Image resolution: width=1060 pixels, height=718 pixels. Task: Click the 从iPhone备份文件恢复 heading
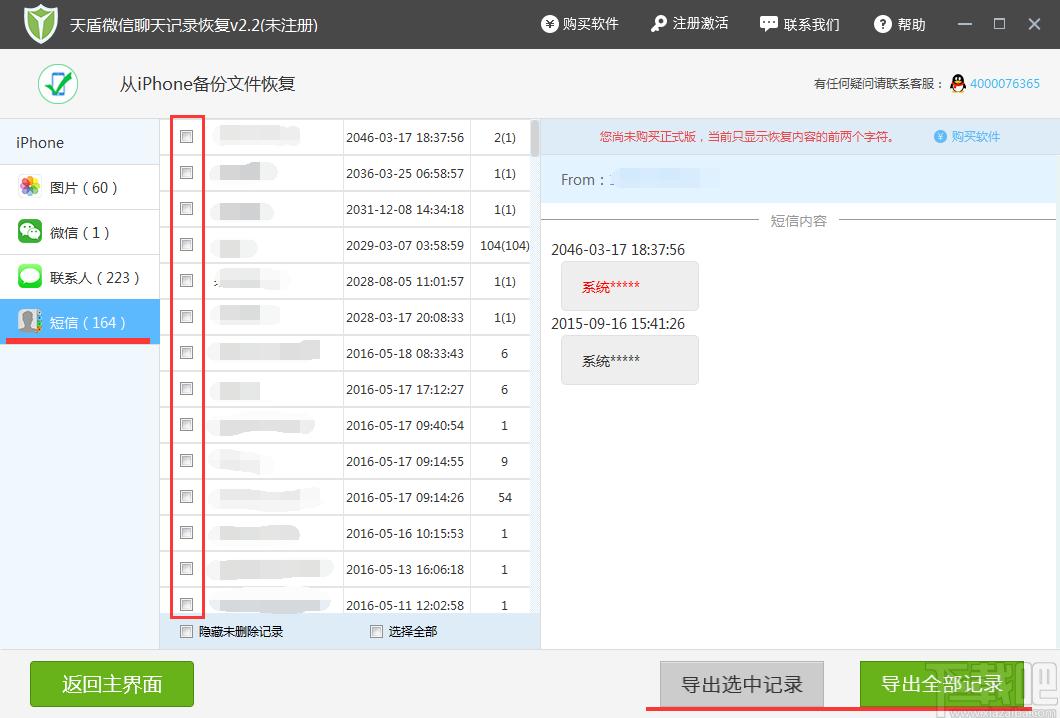[208, 84]
